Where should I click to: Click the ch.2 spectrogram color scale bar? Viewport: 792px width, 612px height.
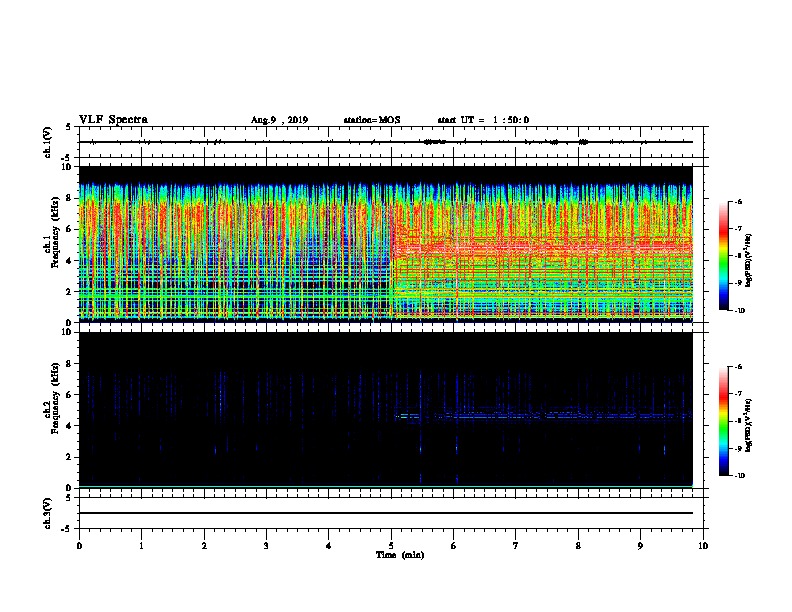tap(723, 421)
